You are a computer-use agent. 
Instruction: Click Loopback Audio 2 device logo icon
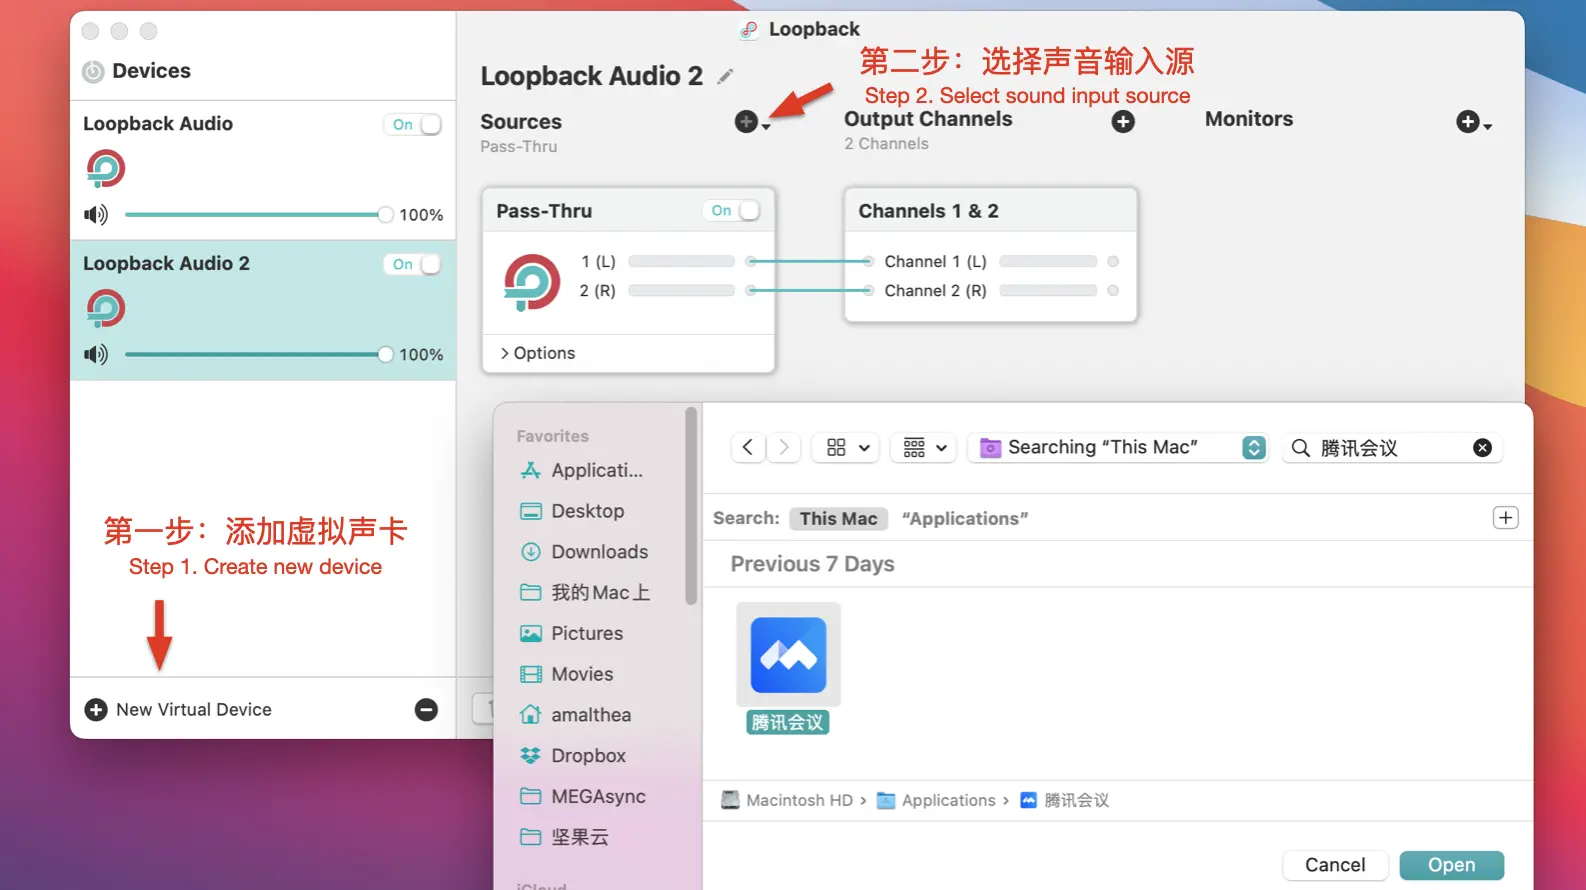tap(105, 309)
